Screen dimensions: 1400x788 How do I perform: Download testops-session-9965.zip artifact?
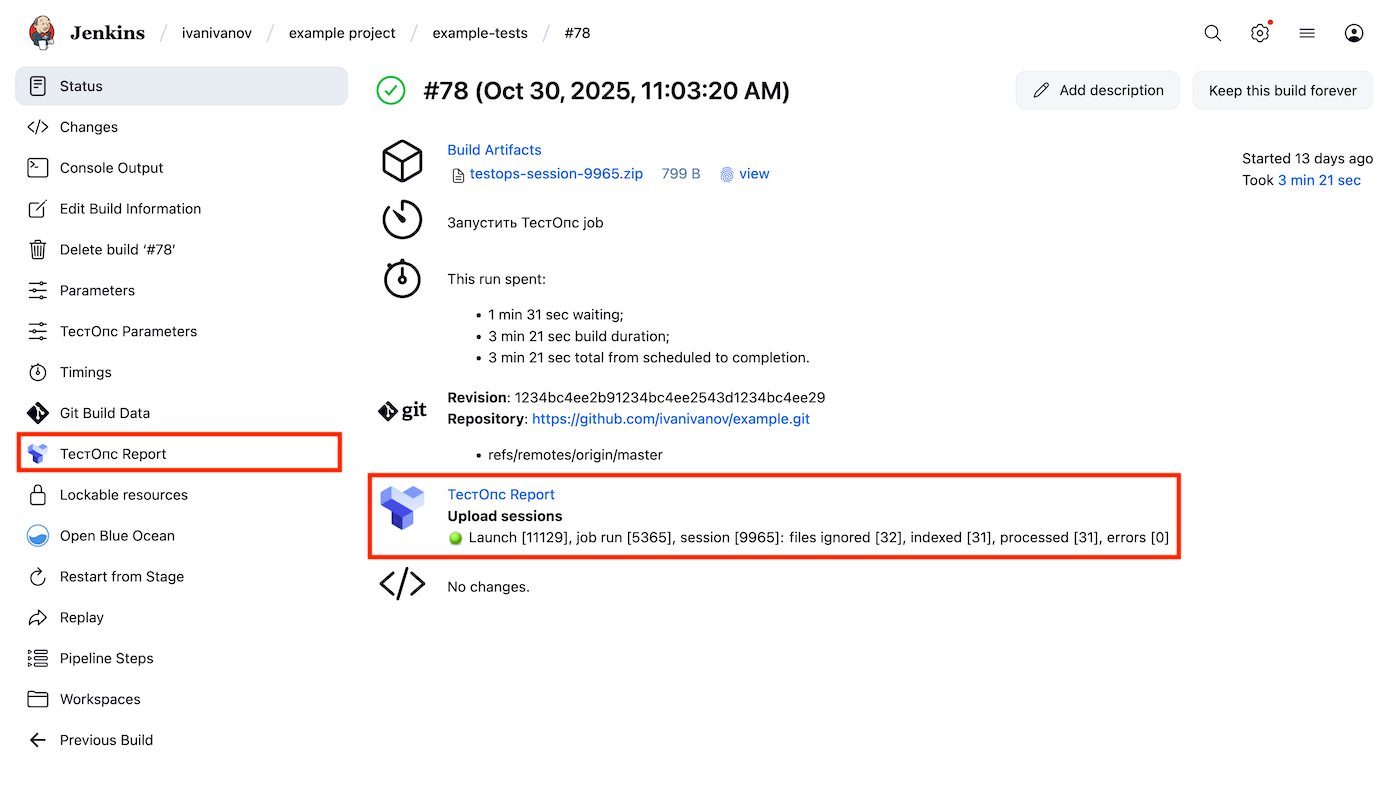[x=556, y=174]
